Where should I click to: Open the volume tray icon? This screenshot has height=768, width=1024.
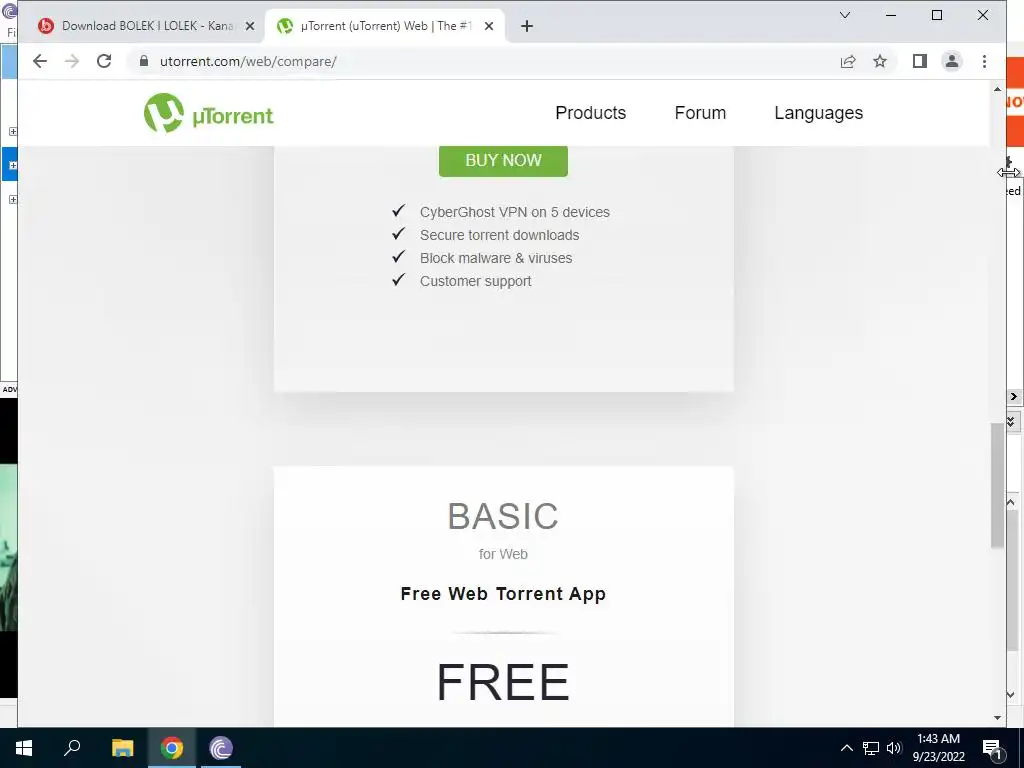click(894, 748)
